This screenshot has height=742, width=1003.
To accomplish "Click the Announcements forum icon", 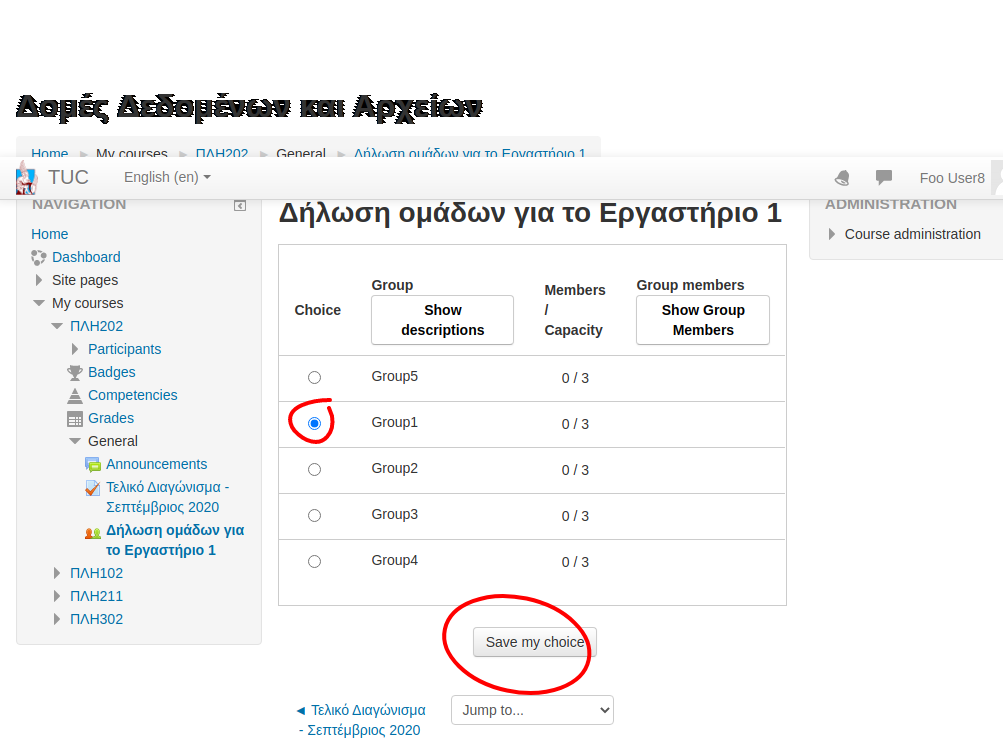I will [x=93, y=465].
